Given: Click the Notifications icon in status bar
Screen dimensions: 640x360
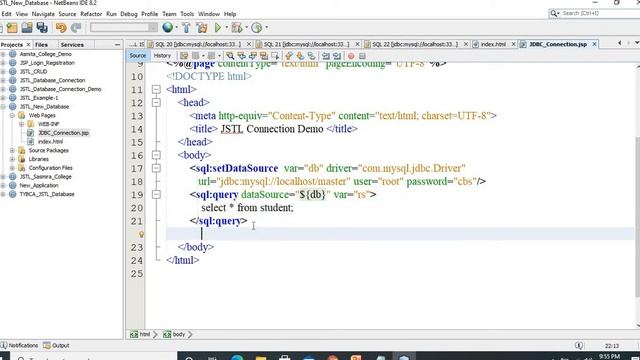Looking at the screenshot, I should pos(4,345).
